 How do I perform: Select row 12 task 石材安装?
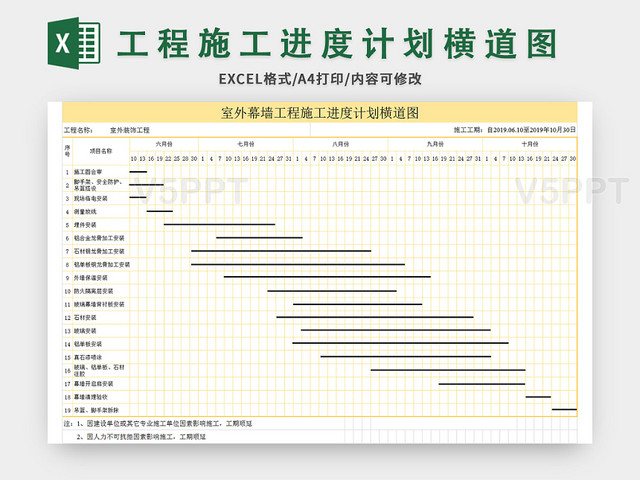coord(85,318)
